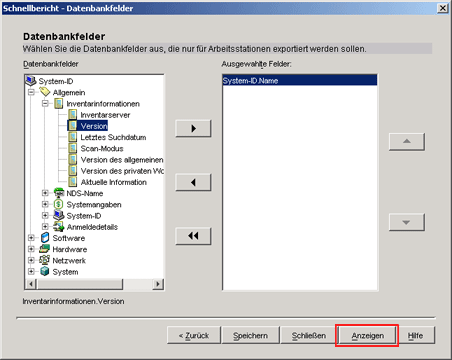Click the NDS-Name network icon

pyautogui.click(x=59, y=193)
